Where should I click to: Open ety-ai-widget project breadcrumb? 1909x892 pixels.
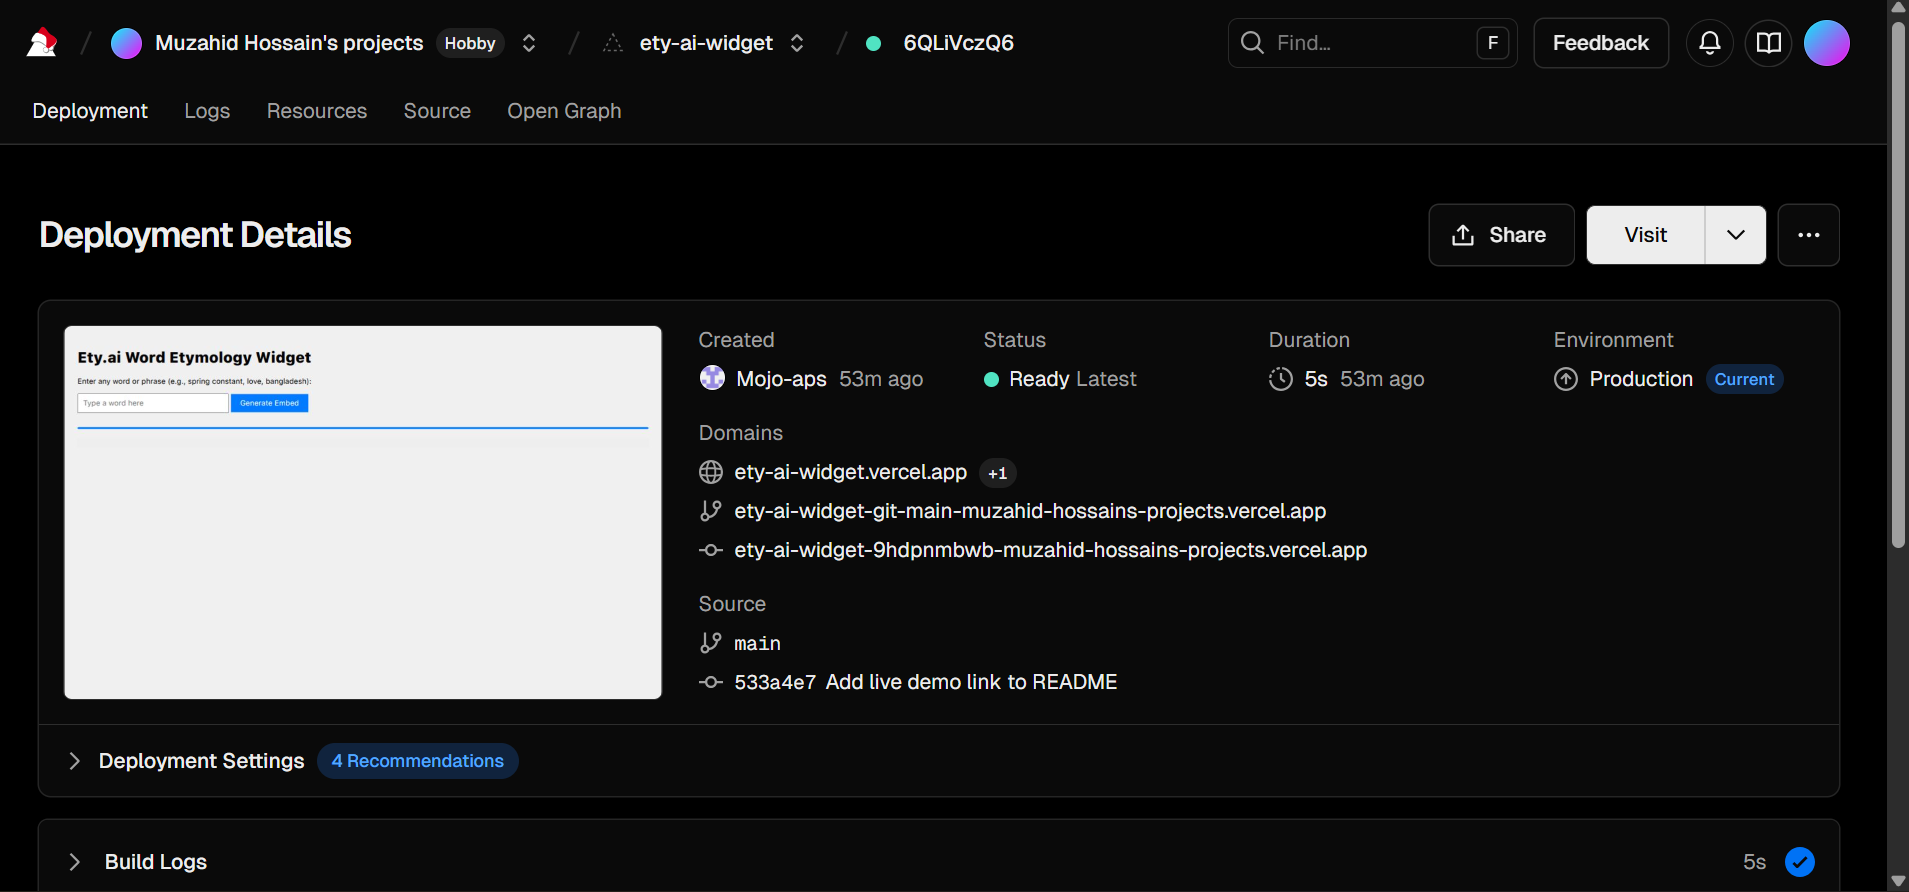point(706,43)
